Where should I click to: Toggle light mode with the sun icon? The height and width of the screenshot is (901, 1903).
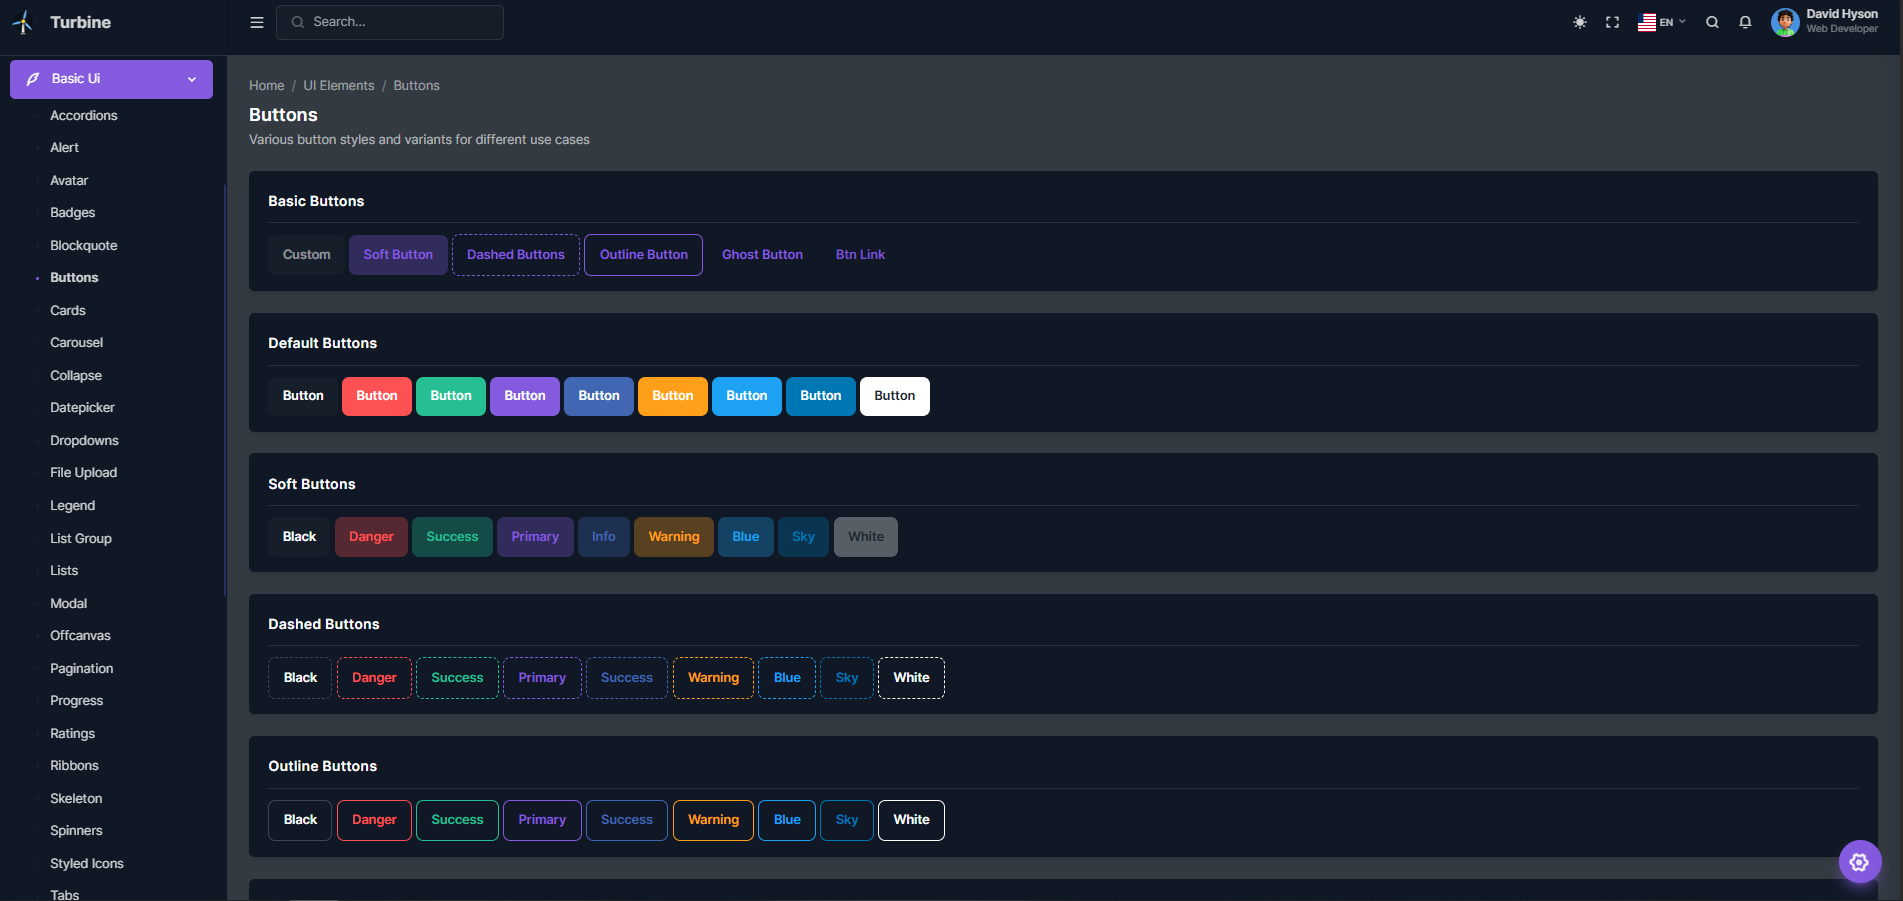[x=1578, y=21]
